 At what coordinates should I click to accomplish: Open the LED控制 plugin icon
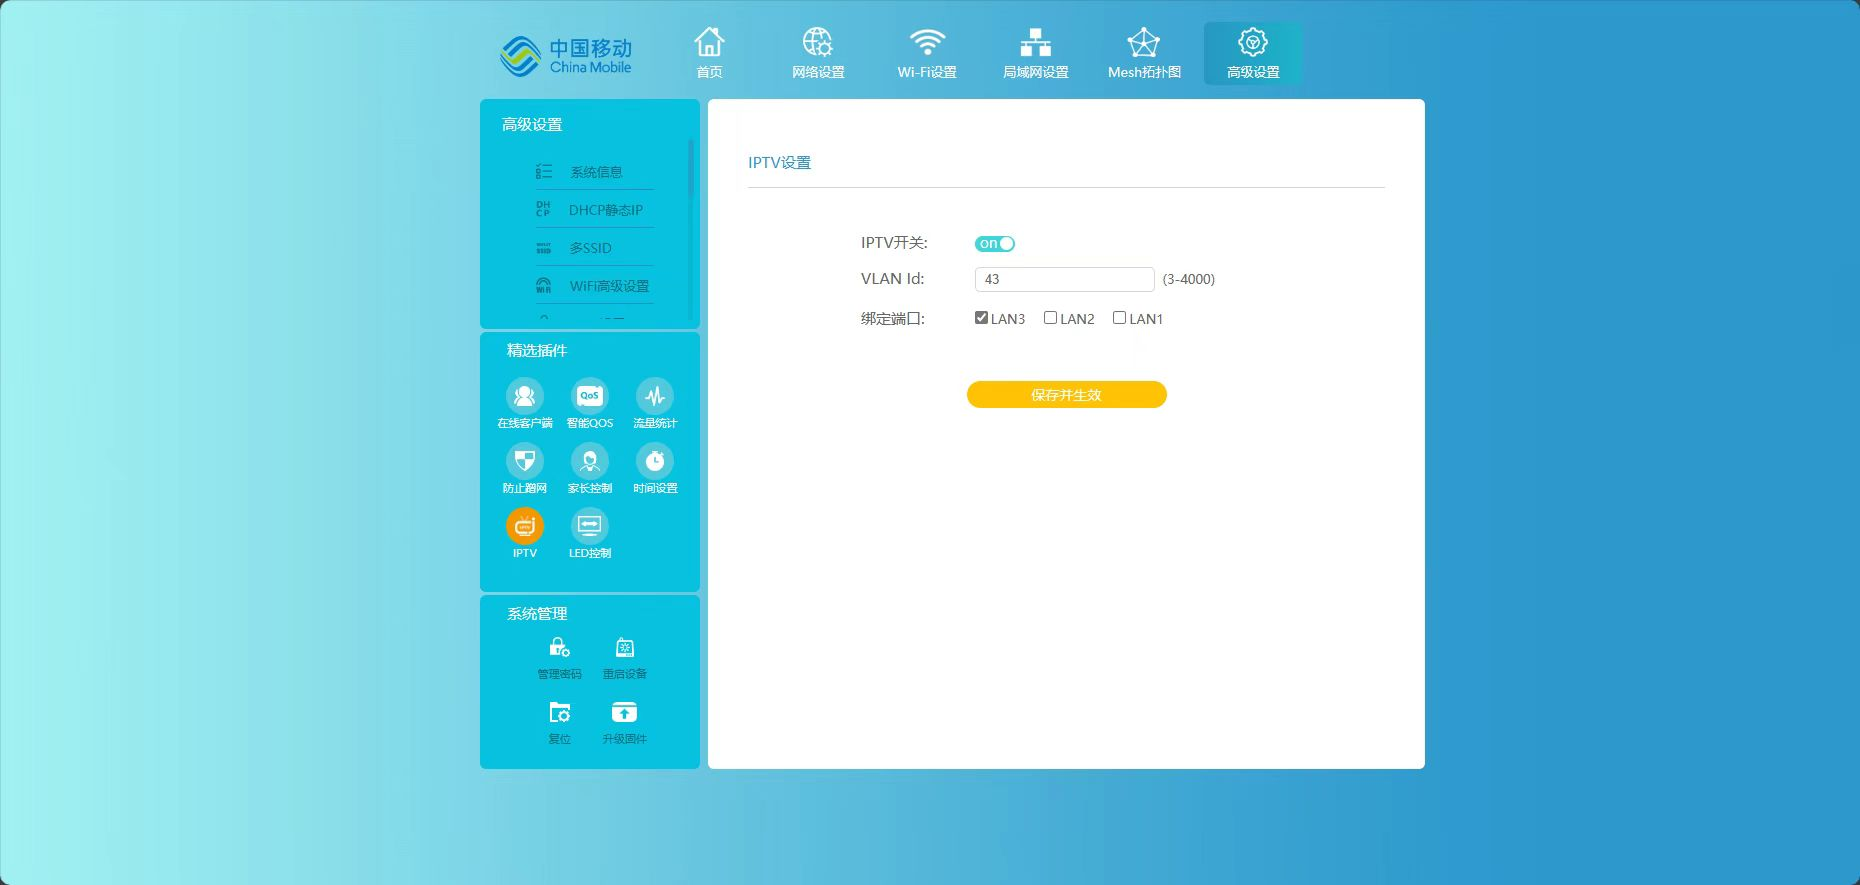point(590,526)
